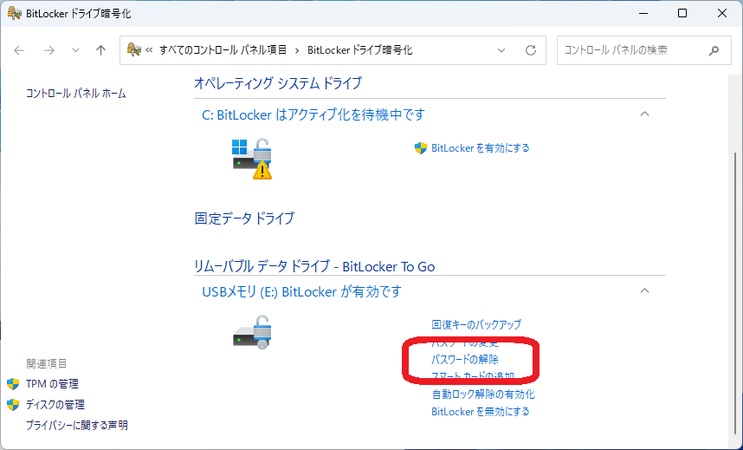
Task: Click BitLocker を無効にする link
Action: 480,412
